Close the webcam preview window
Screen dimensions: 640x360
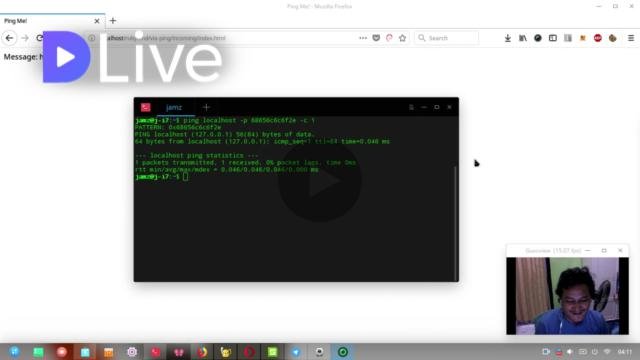pyautogui.click(x=620, y=251)
